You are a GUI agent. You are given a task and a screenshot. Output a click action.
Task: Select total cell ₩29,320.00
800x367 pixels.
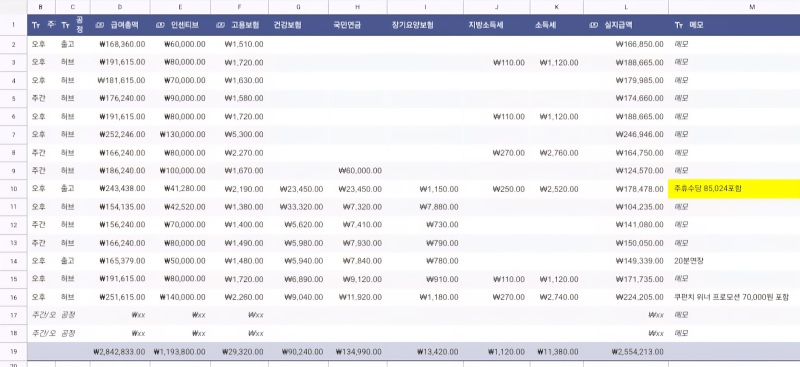pyautogui.click(x=239, y=352)
